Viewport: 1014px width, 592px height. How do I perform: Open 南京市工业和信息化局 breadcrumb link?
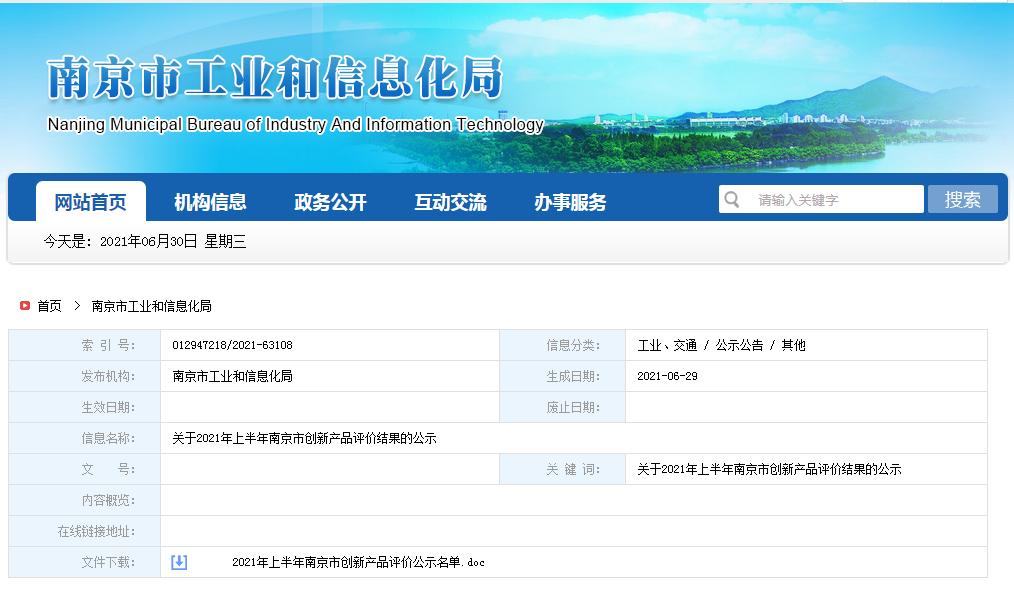[x=151, y=306]
